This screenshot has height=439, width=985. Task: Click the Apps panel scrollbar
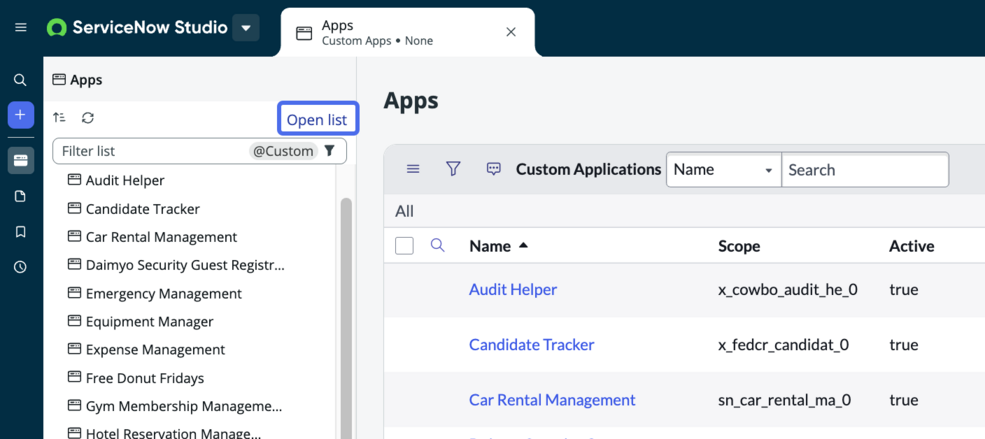(346, 318)
